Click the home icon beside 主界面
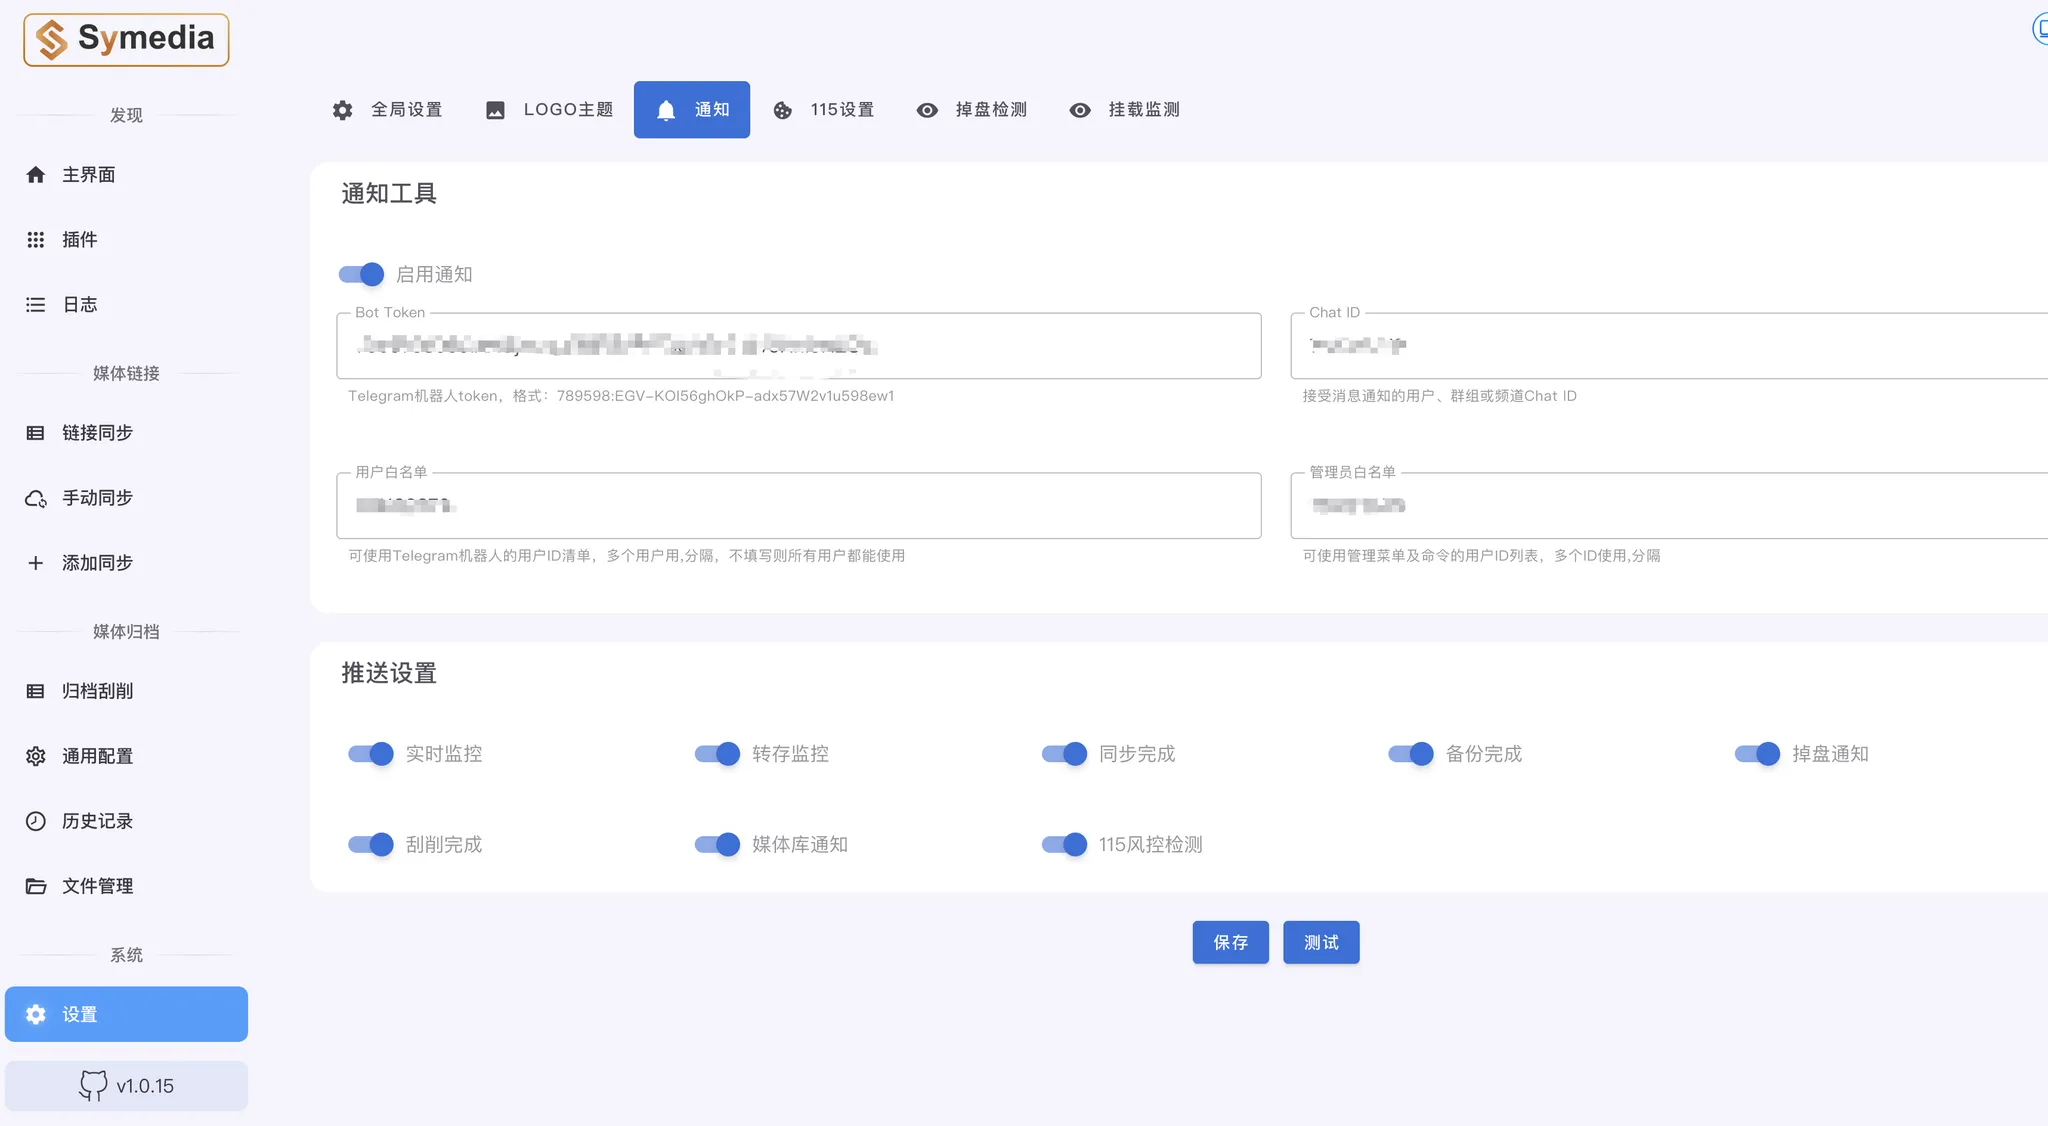The image size is (2048, 1126). [x=36, y=175]
